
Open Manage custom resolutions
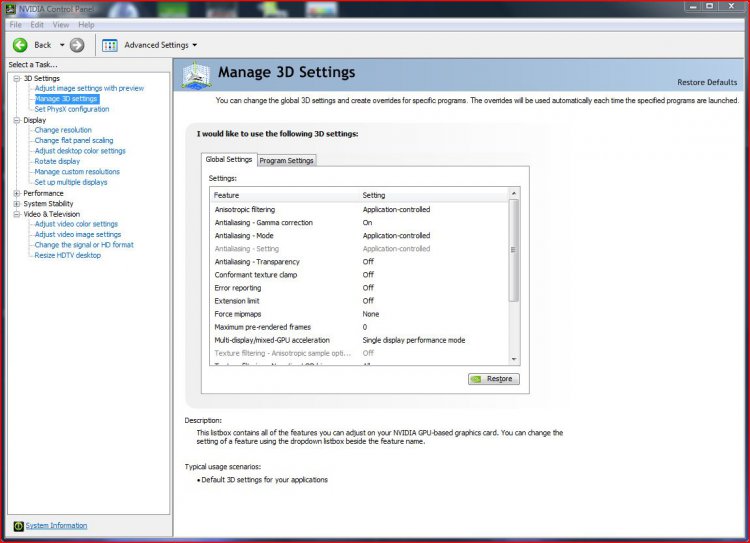tap(77, 171)
